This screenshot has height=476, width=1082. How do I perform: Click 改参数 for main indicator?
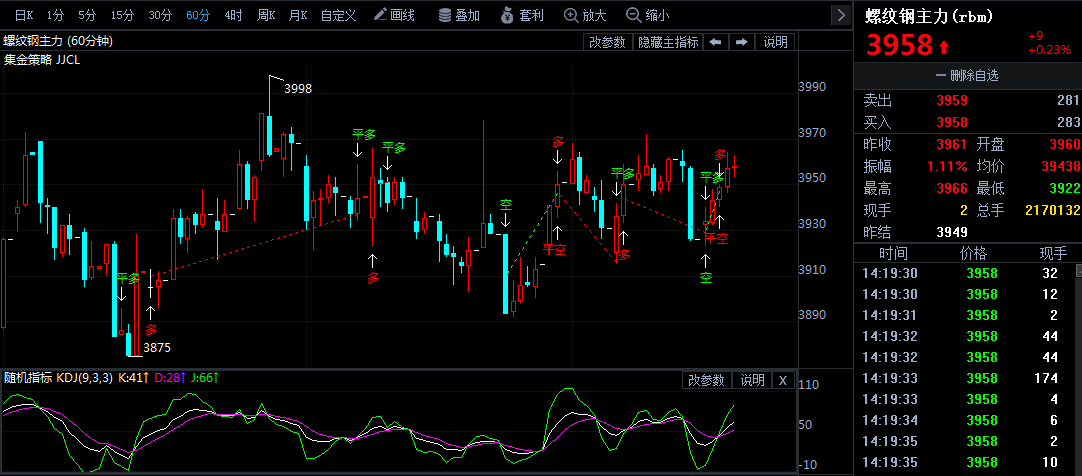click(607, 42)
